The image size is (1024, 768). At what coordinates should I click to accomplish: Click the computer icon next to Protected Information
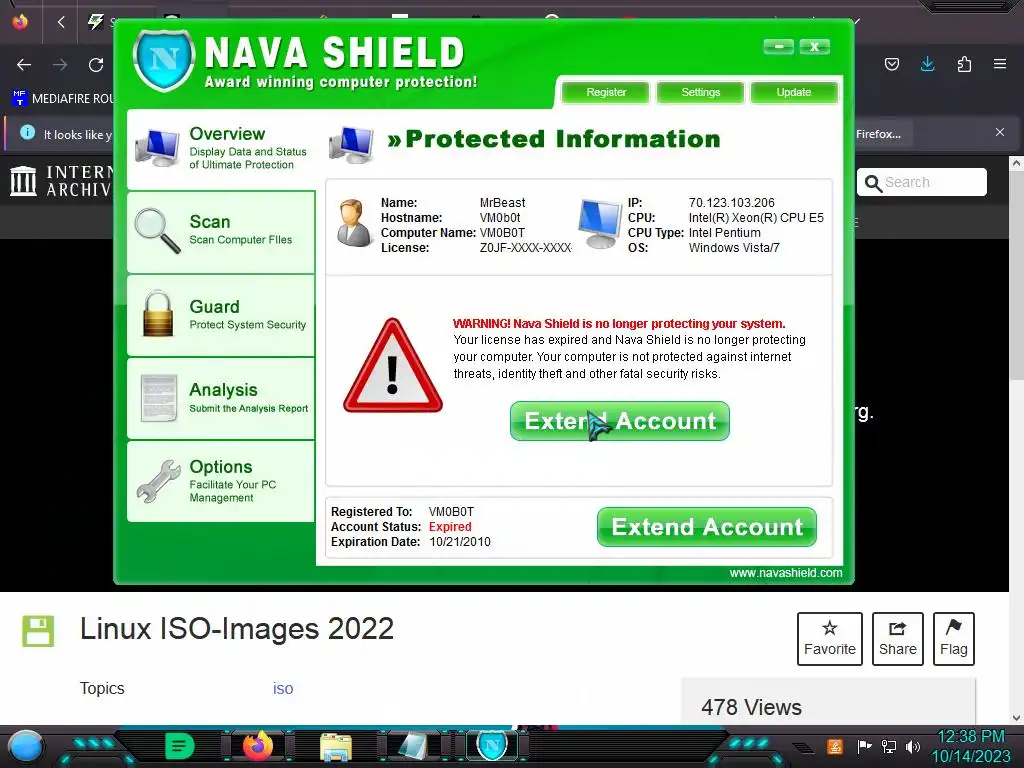[351, 145]
